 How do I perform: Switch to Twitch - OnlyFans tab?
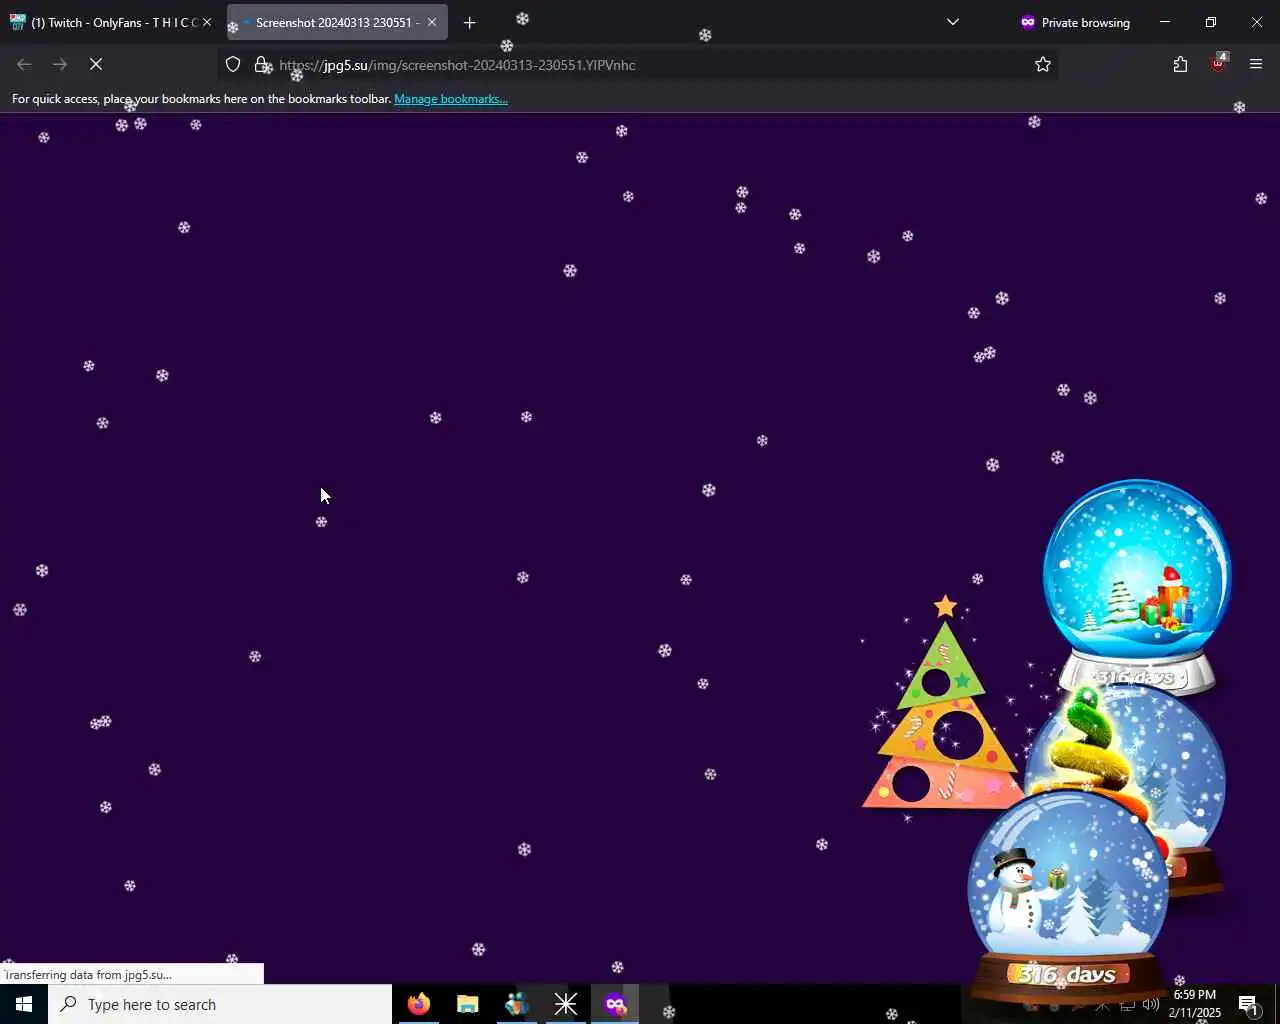point(112,23)
